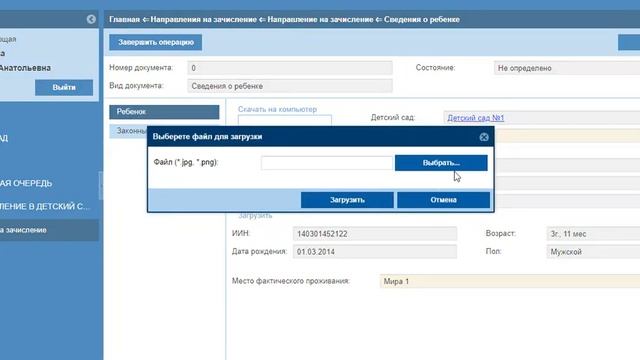Viewport: 640px width, 360px height.
Task: Log out with the Выйти button
Action: click(64, 87)
